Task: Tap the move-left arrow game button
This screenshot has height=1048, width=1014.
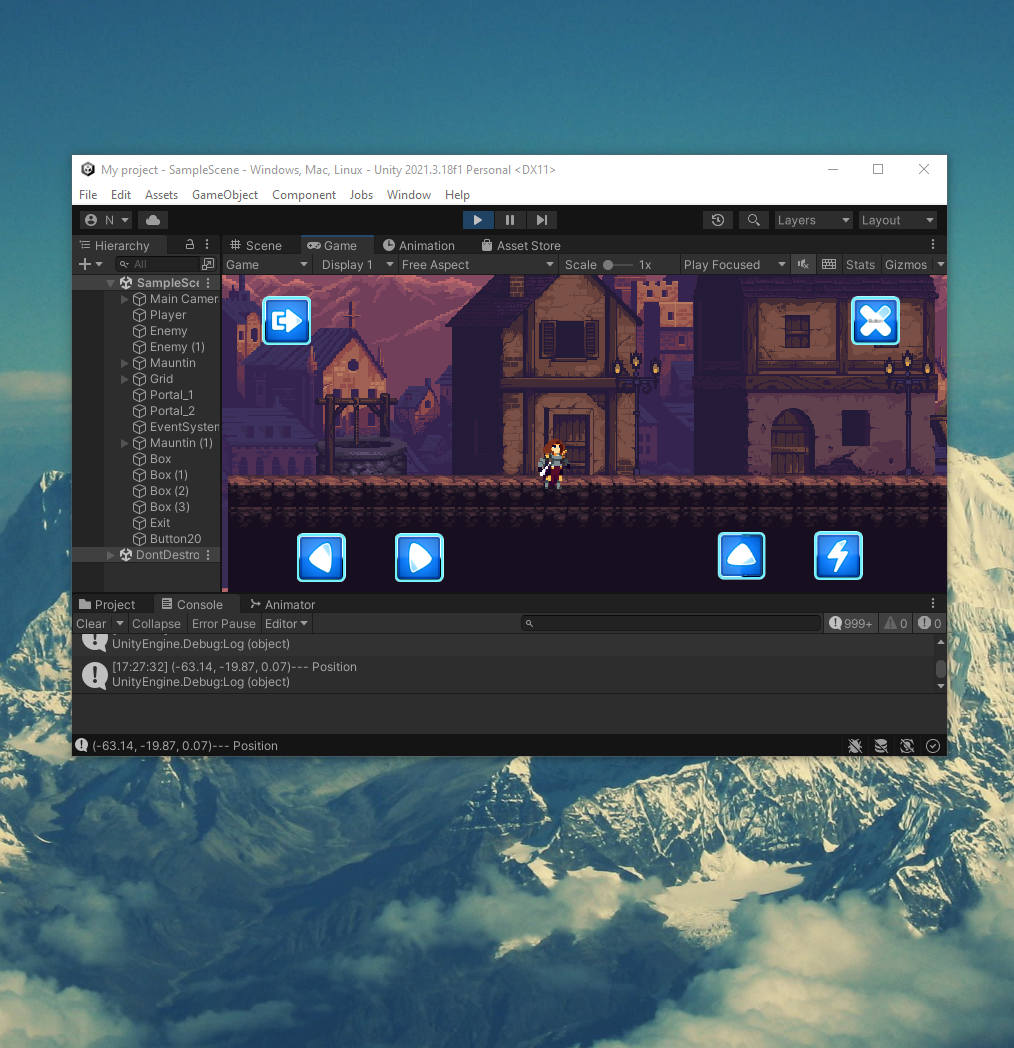Action: [x=322, y=557]
